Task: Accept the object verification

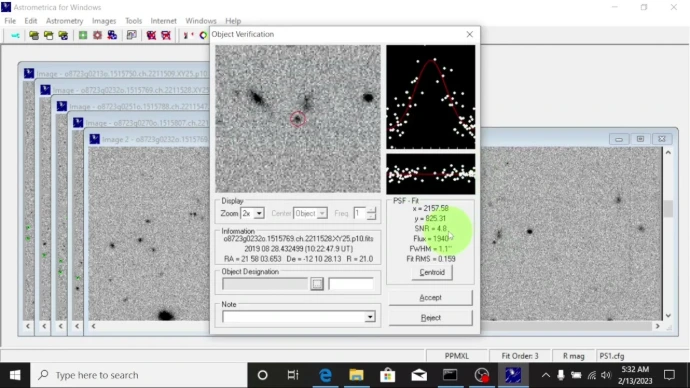Action: pyautogui.click(x=430, y=298)
